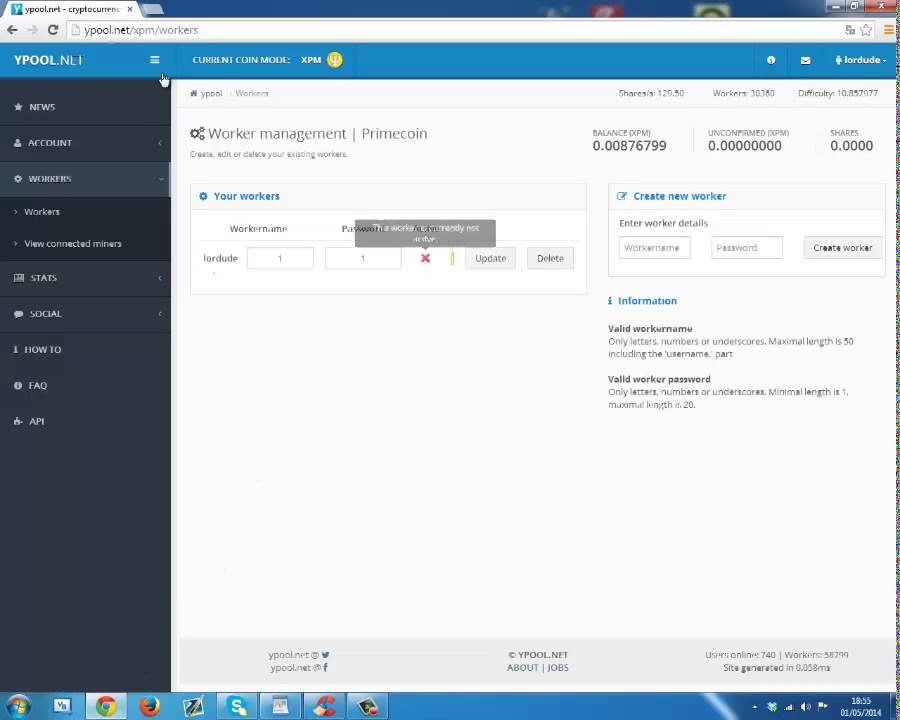
Task: Click the taskbar volume icon
Action: pyautogui.click(x=806, y=707)
